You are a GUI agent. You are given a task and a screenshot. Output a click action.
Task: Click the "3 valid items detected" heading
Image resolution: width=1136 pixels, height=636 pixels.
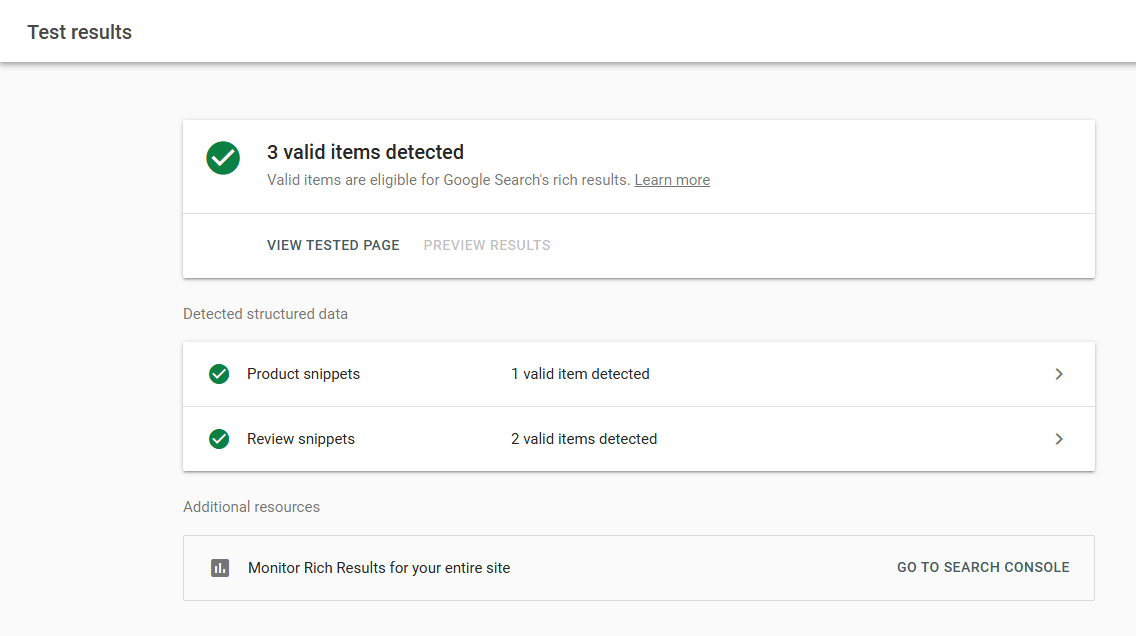pyautogui.click(x=365, y=152)
